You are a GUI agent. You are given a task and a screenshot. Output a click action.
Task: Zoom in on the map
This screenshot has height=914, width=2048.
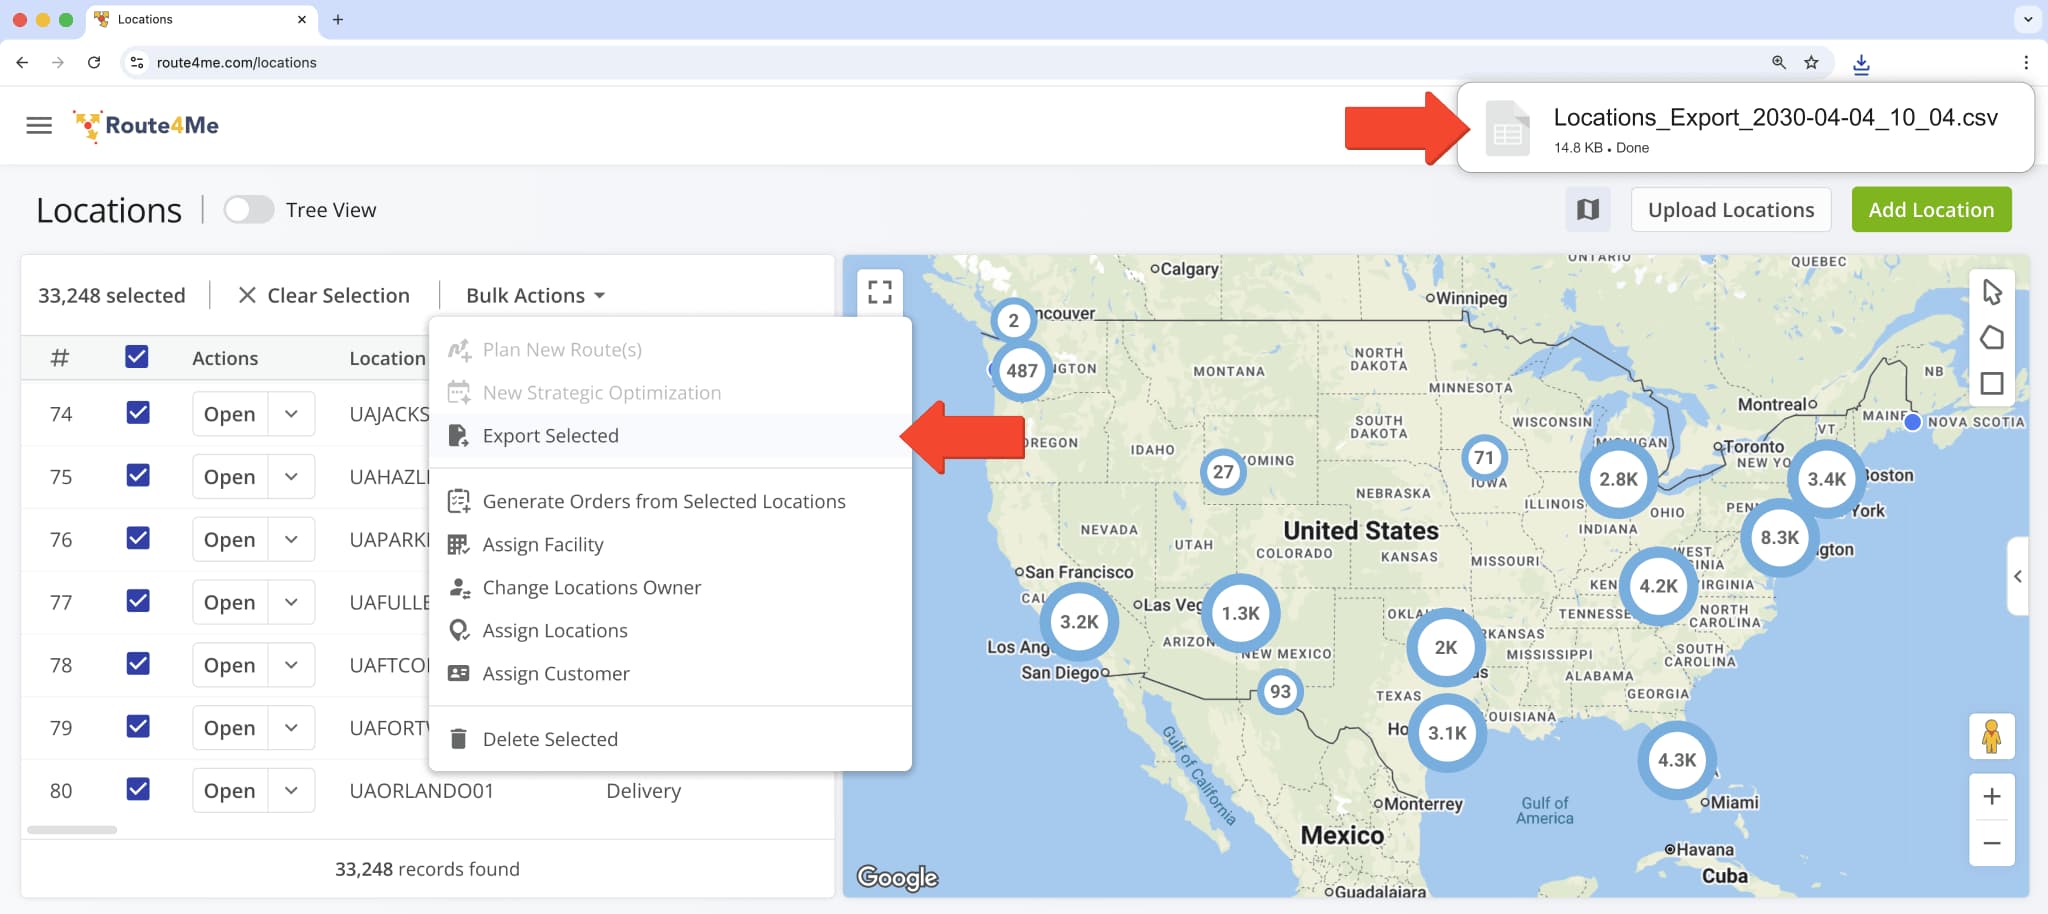coord(1991,797)
